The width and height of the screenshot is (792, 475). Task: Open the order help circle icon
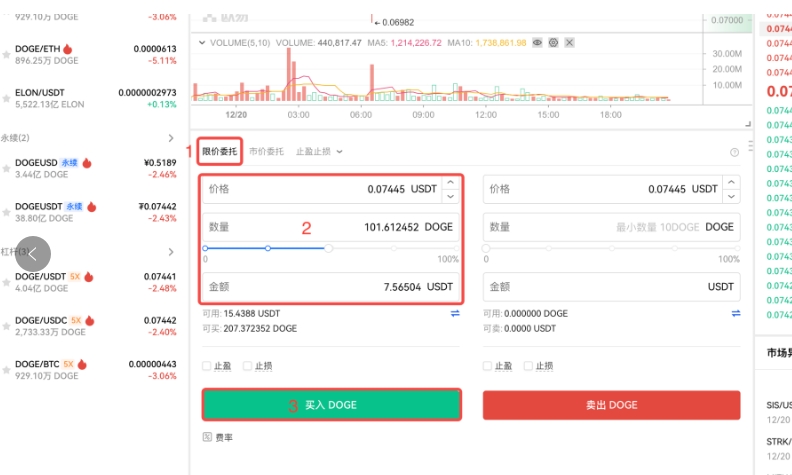[734, 152]
